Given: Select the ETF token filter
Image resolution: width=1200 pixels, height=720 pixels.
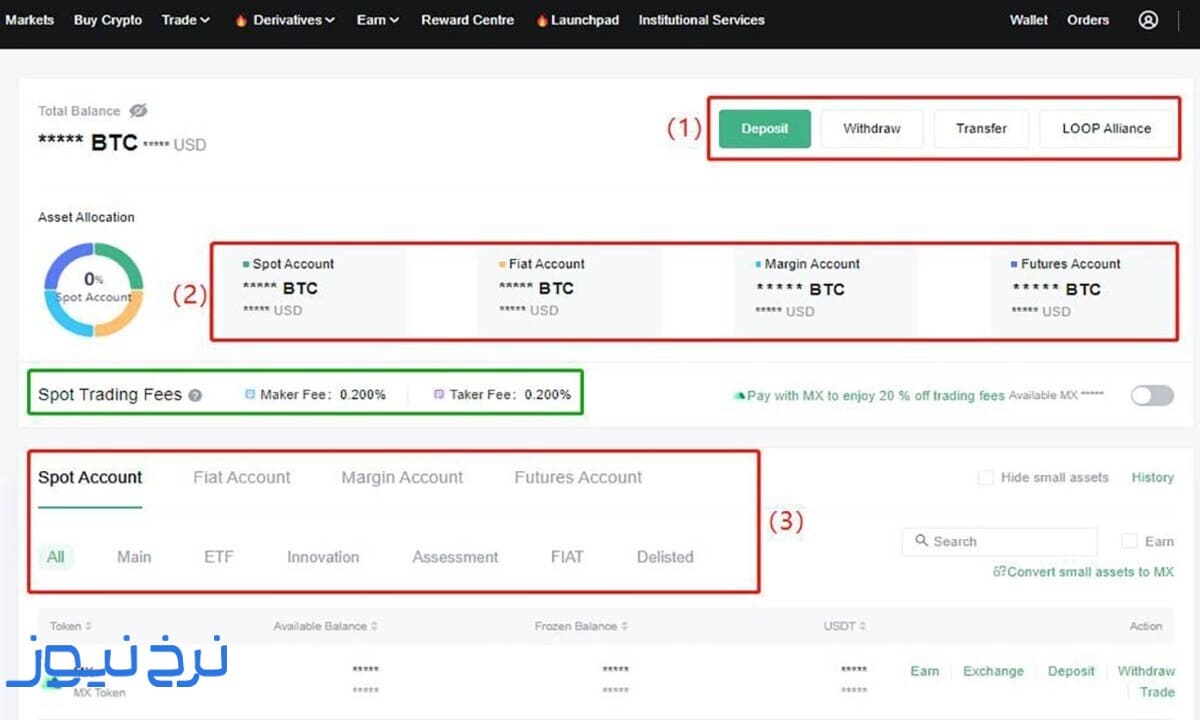Looking at the screenshot, I should (x=218, y=557).
